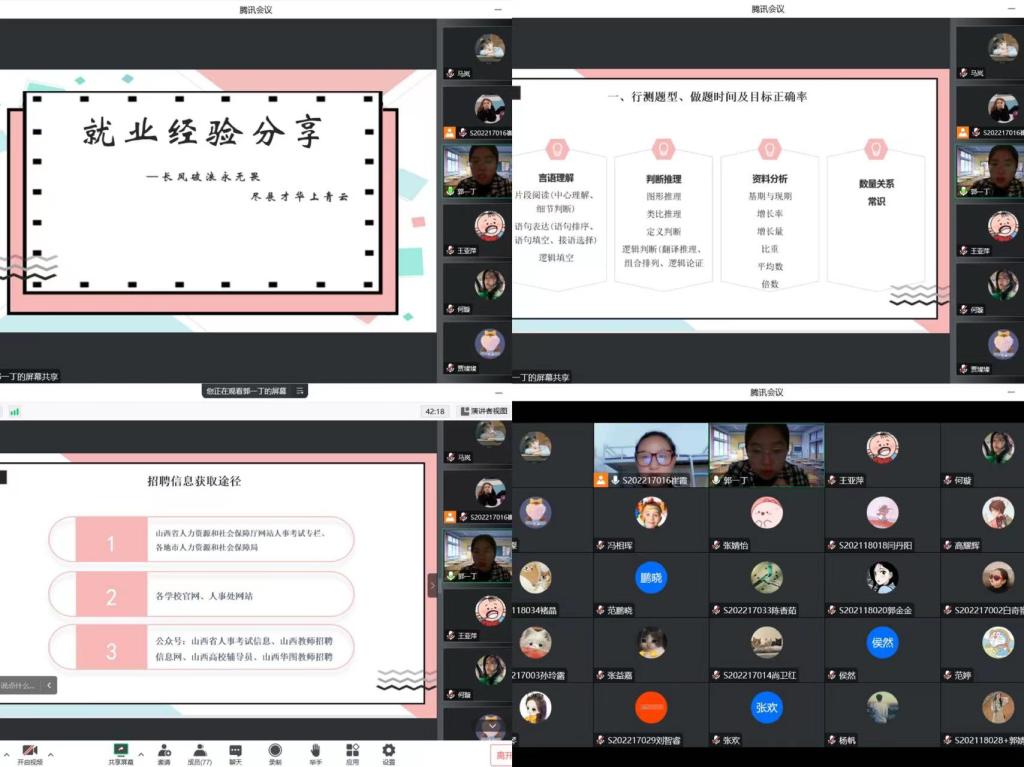Image resolution: width=1024 pixels, height=767 pixels.
Task: Open the 演讲者视图 view switcher
Action: pos(484,411)
